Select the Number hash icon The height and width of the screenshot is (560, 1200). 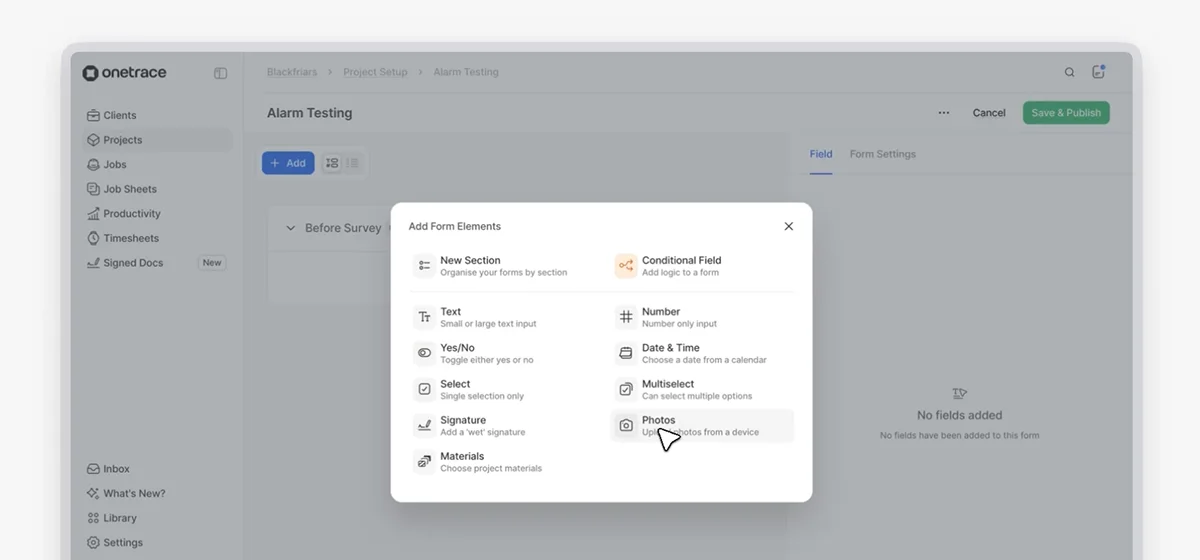point(626,317)
